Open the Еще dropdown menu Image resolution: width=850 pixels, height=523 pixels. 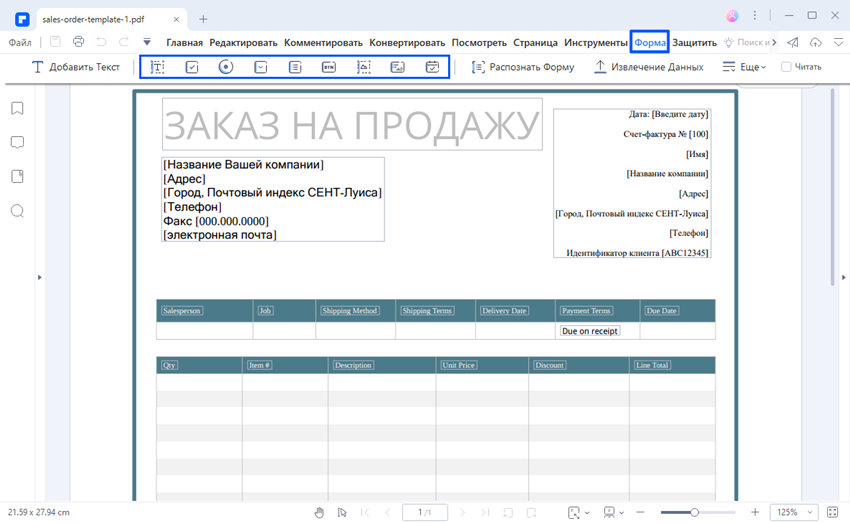(744, 67)
